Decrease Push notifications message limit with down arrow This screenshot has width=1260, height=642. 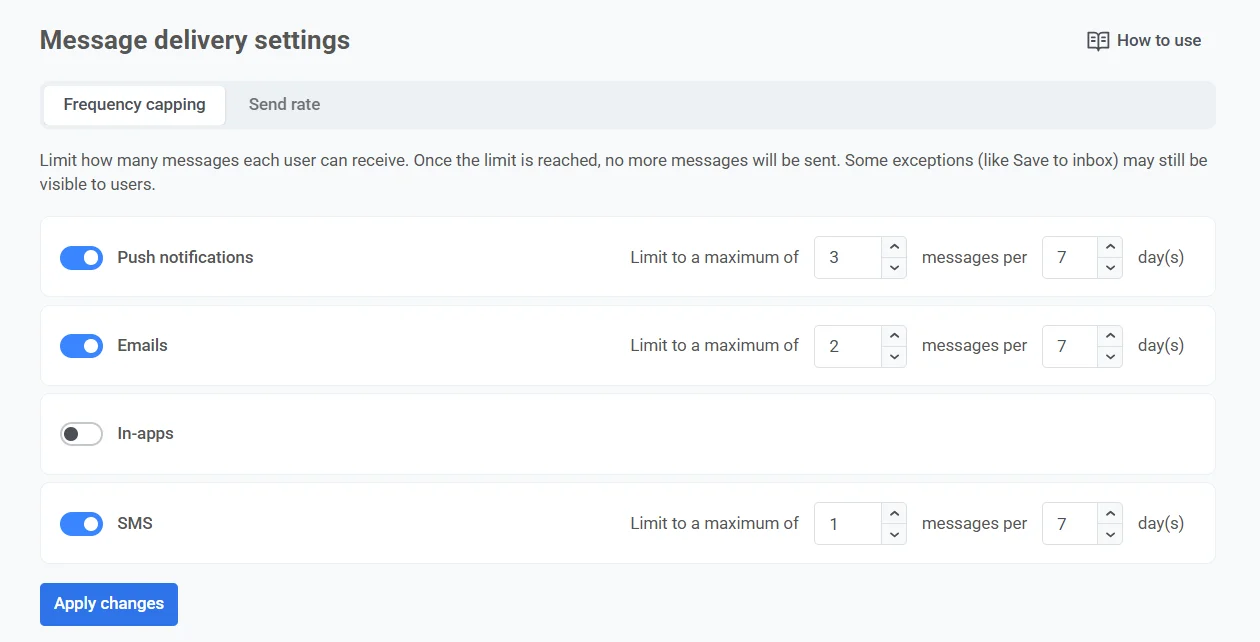pos(894,268)
